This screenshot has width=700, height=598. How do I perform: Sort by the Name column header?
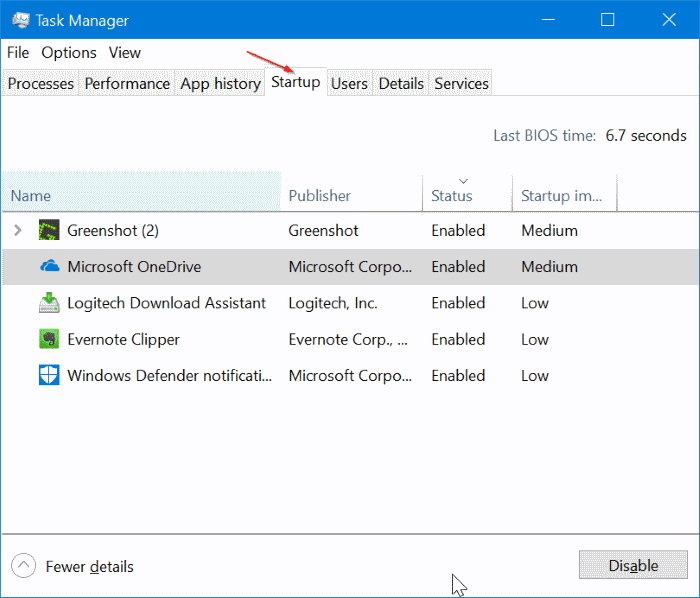click(142, 193)
